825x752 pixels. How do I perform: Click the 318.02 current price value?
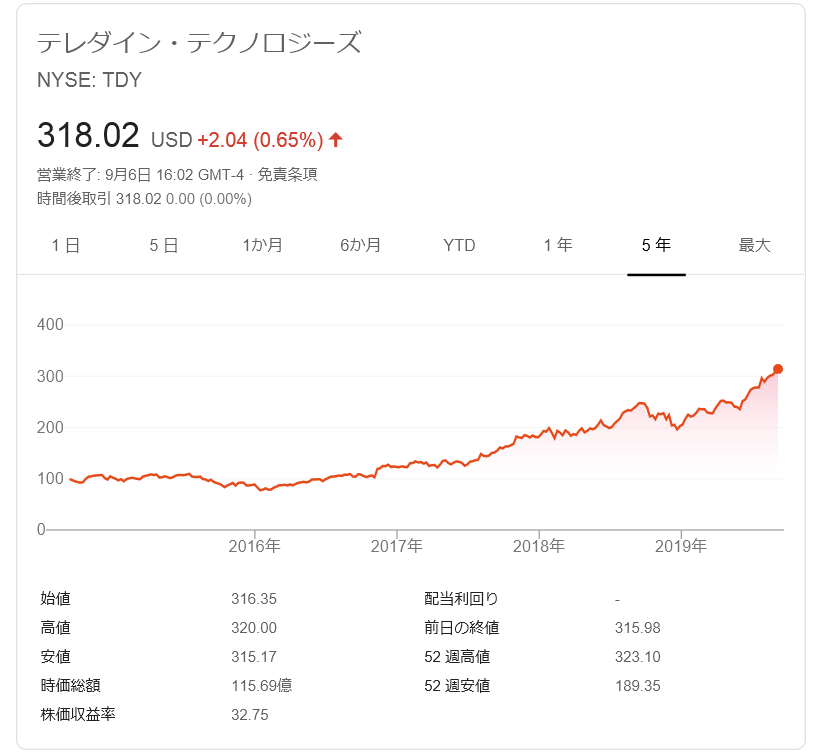coord(89,136)
